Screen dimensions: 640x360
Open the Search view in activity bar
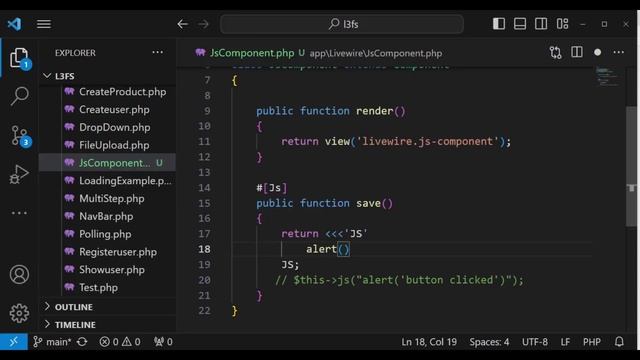[19, 97]
